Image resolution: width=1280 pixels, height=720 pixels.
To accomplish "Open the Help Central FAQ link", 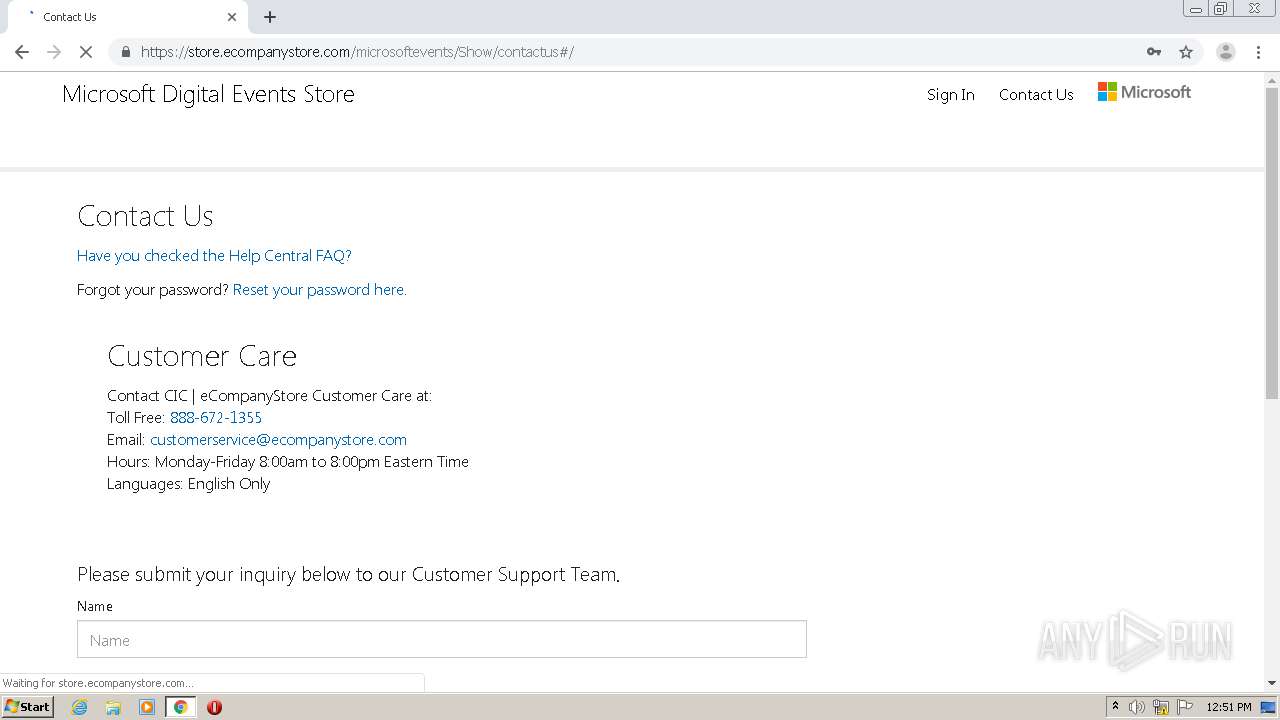I will 214,256.
